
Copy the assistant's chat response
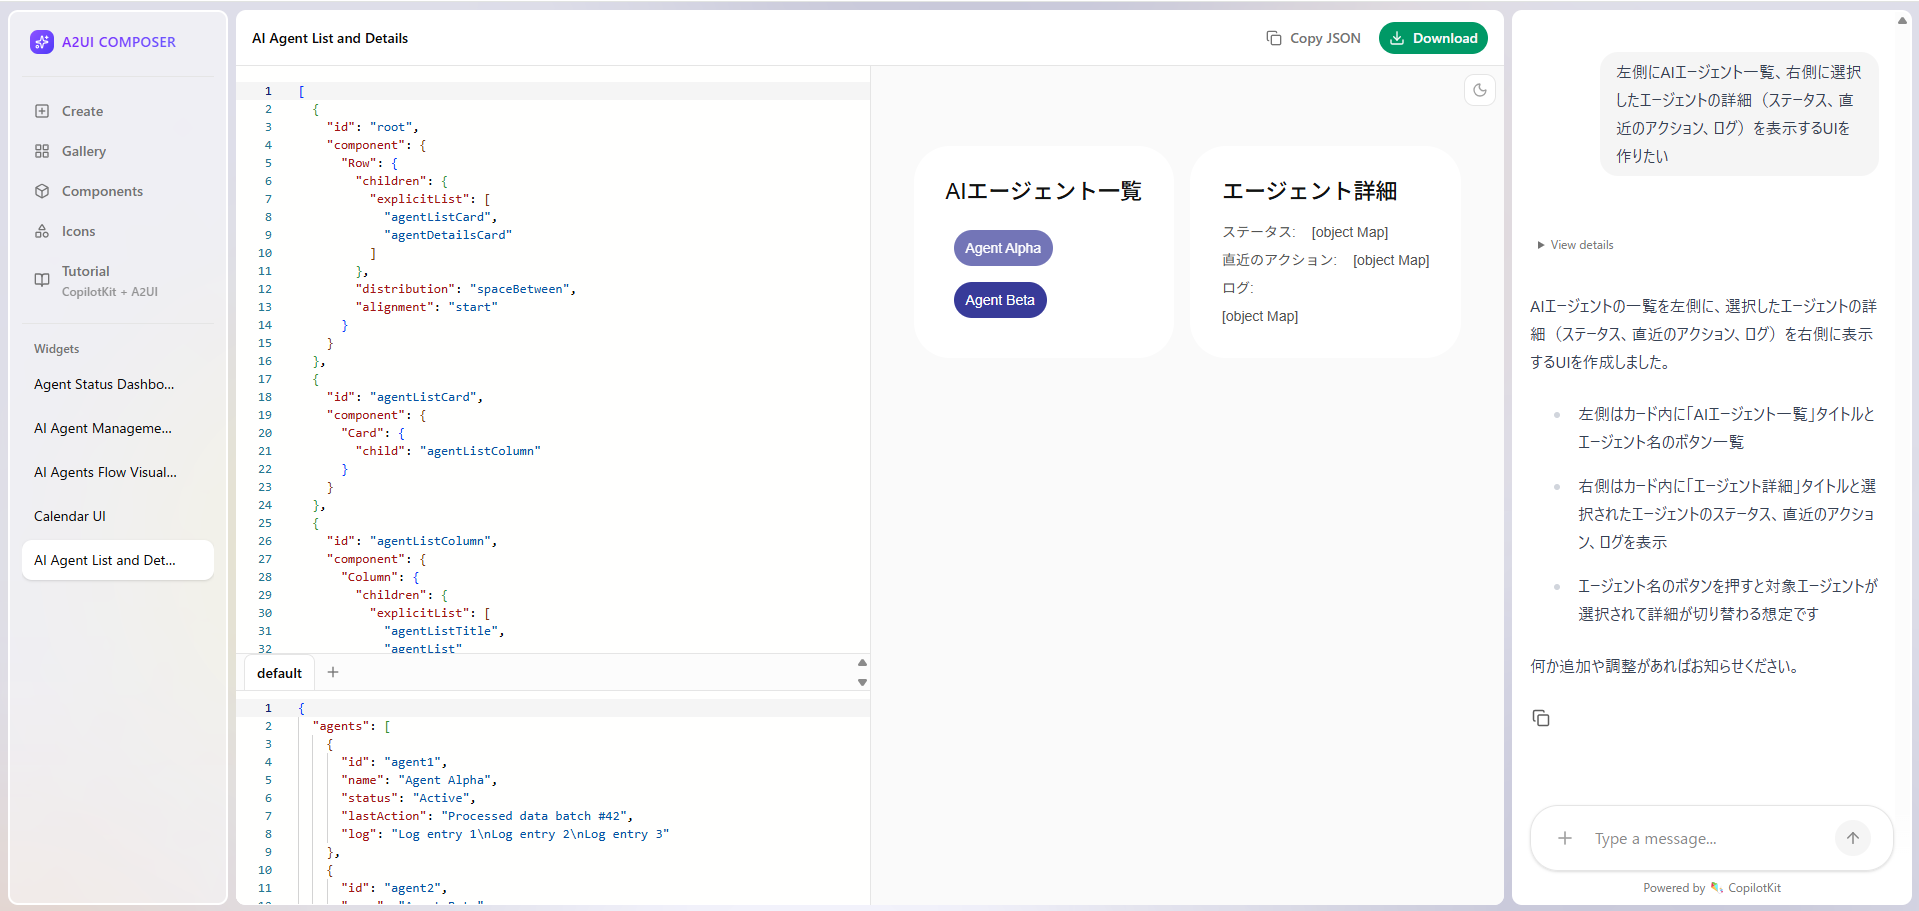coord(1541,718)
